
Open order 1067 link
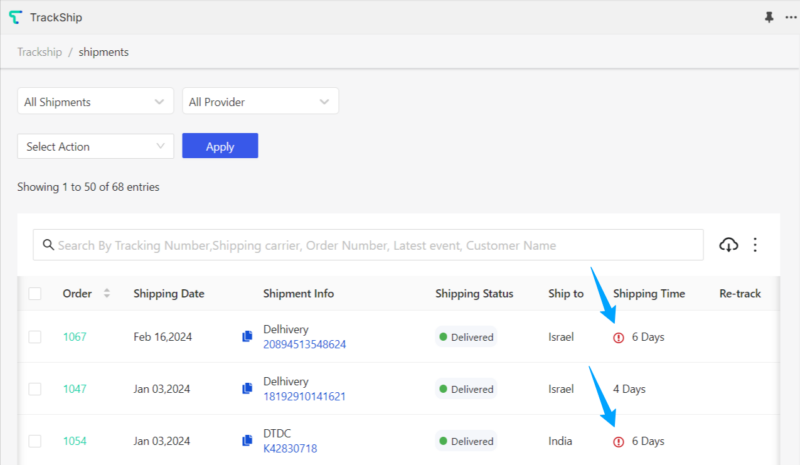pyautogui.click(x=74, y=337)
